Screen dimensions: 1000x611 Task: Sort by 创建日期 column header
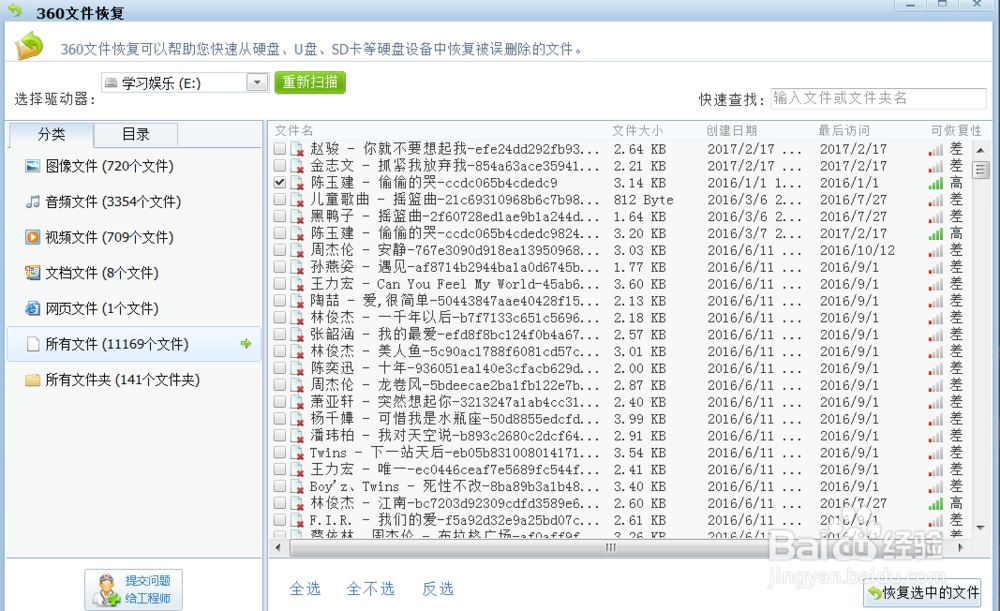[x=732, y=131]
